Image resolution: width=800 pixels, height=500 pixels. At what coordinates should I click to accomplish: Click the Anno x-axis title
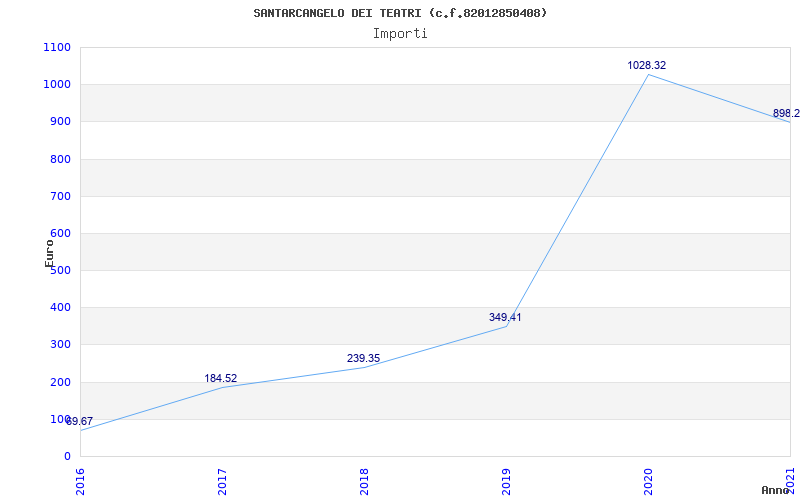pyautogui.click(x=775, y=490)
